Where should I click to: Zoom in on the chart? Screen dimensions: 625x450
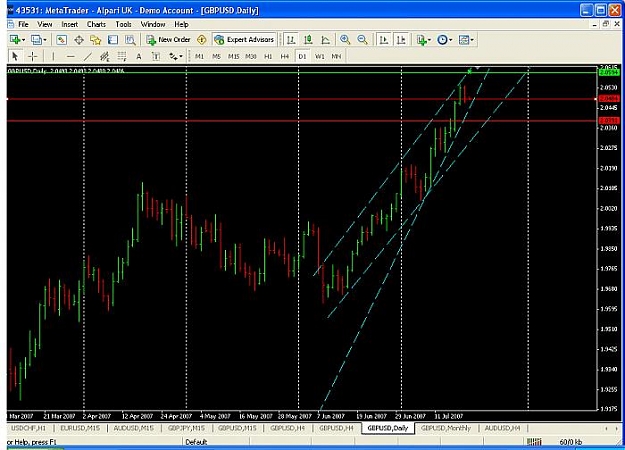tap(345, 40)
